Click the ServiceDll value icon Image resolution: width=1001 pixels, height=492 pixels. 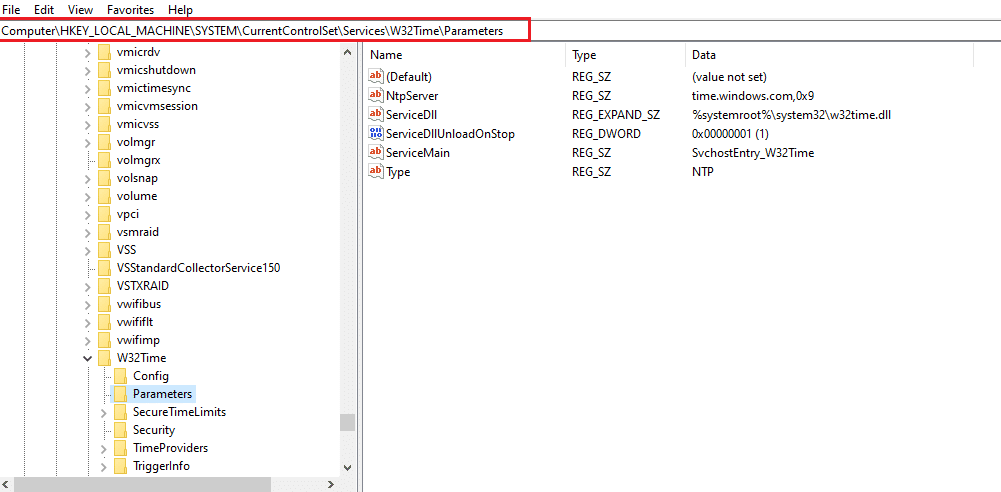point(376,115)
